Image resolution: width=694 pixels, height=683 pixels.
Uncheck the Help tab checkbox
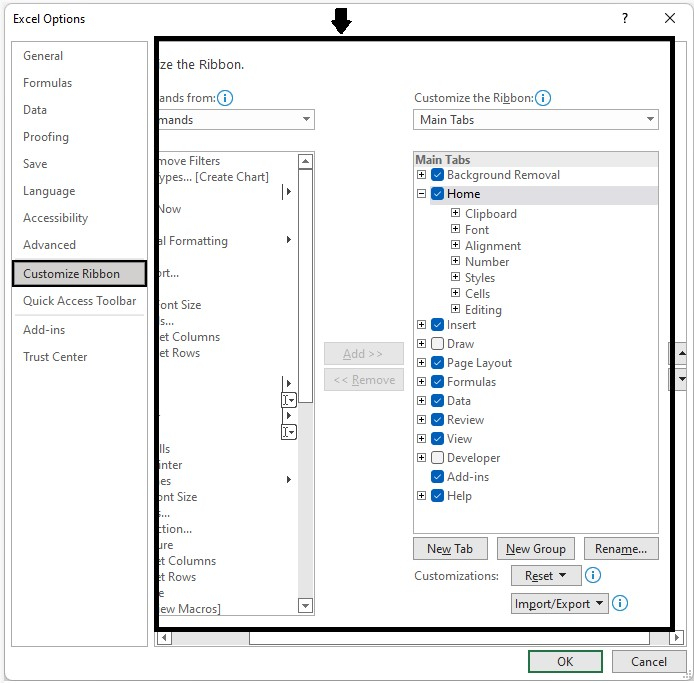[437, 496]
